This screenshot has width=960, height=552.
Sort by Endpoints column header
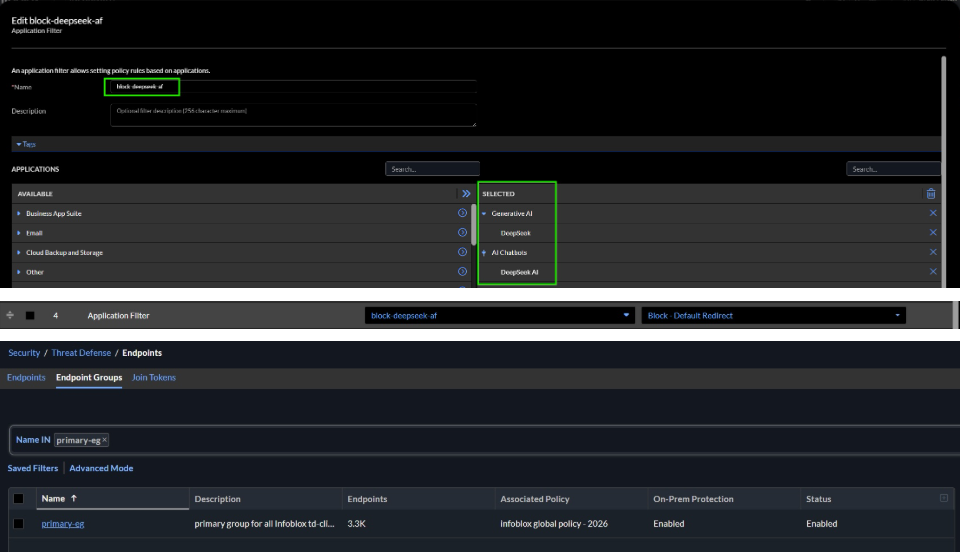pyautogui.click(x=367, y=499)
